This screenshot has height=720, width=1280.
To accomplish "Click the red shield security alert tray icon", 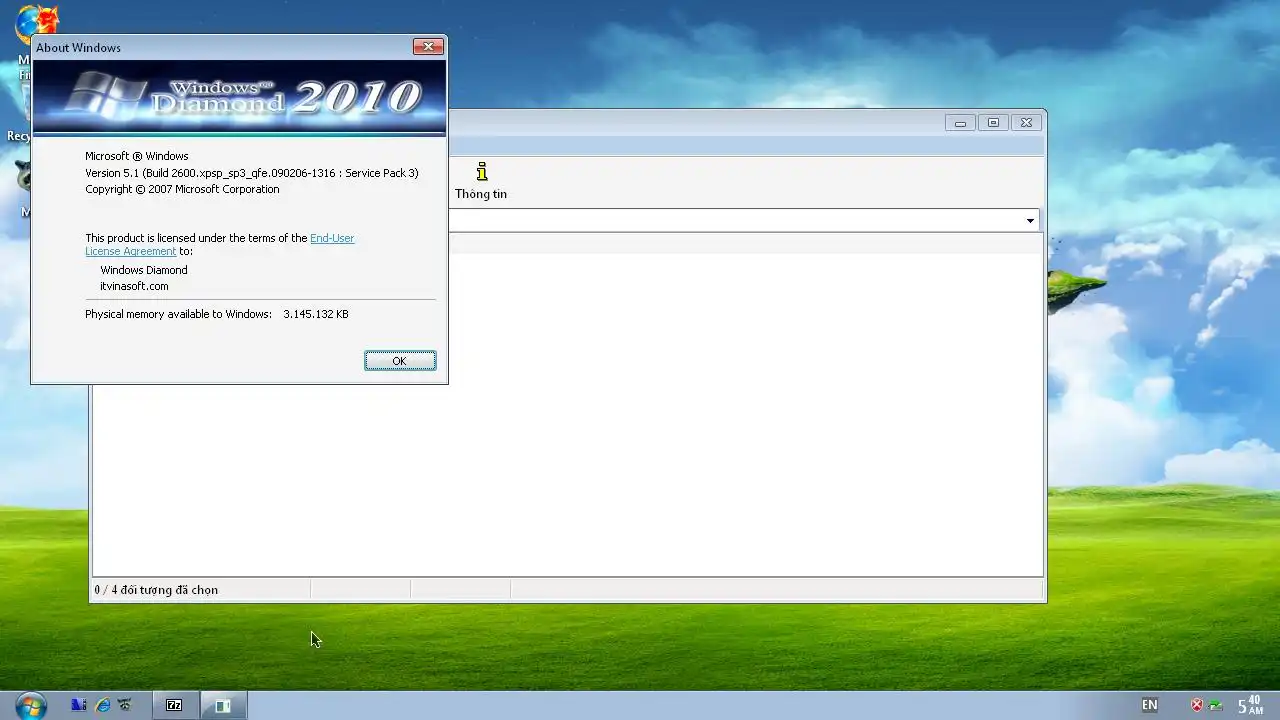I will [1197, 705].
